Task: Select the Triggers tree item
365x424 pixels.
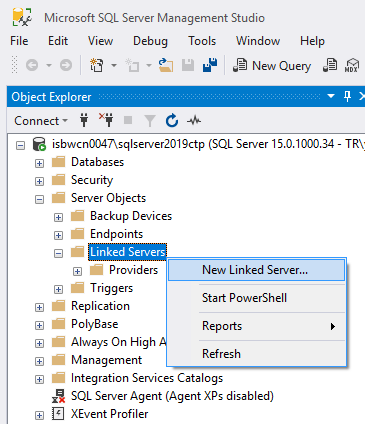Action: point(111,288)
